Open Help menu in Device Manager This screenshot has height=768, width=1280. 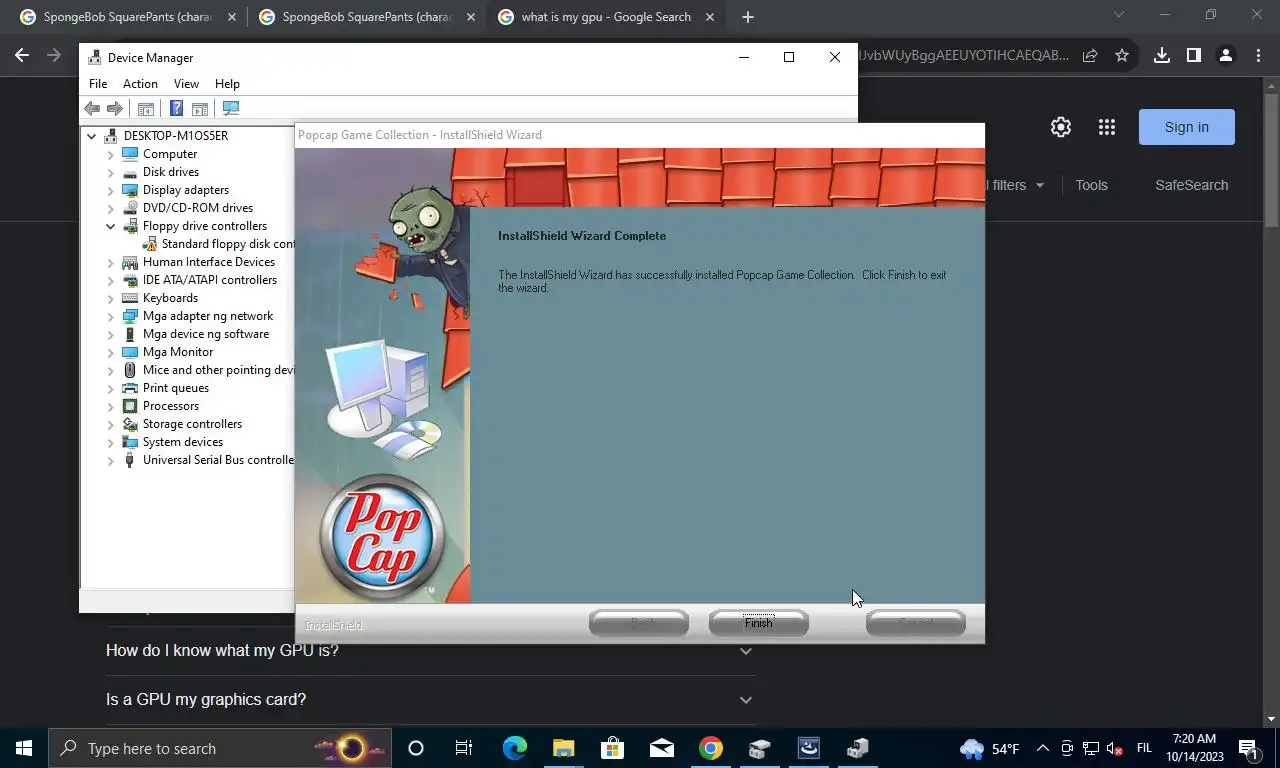[x=227, y=84]
